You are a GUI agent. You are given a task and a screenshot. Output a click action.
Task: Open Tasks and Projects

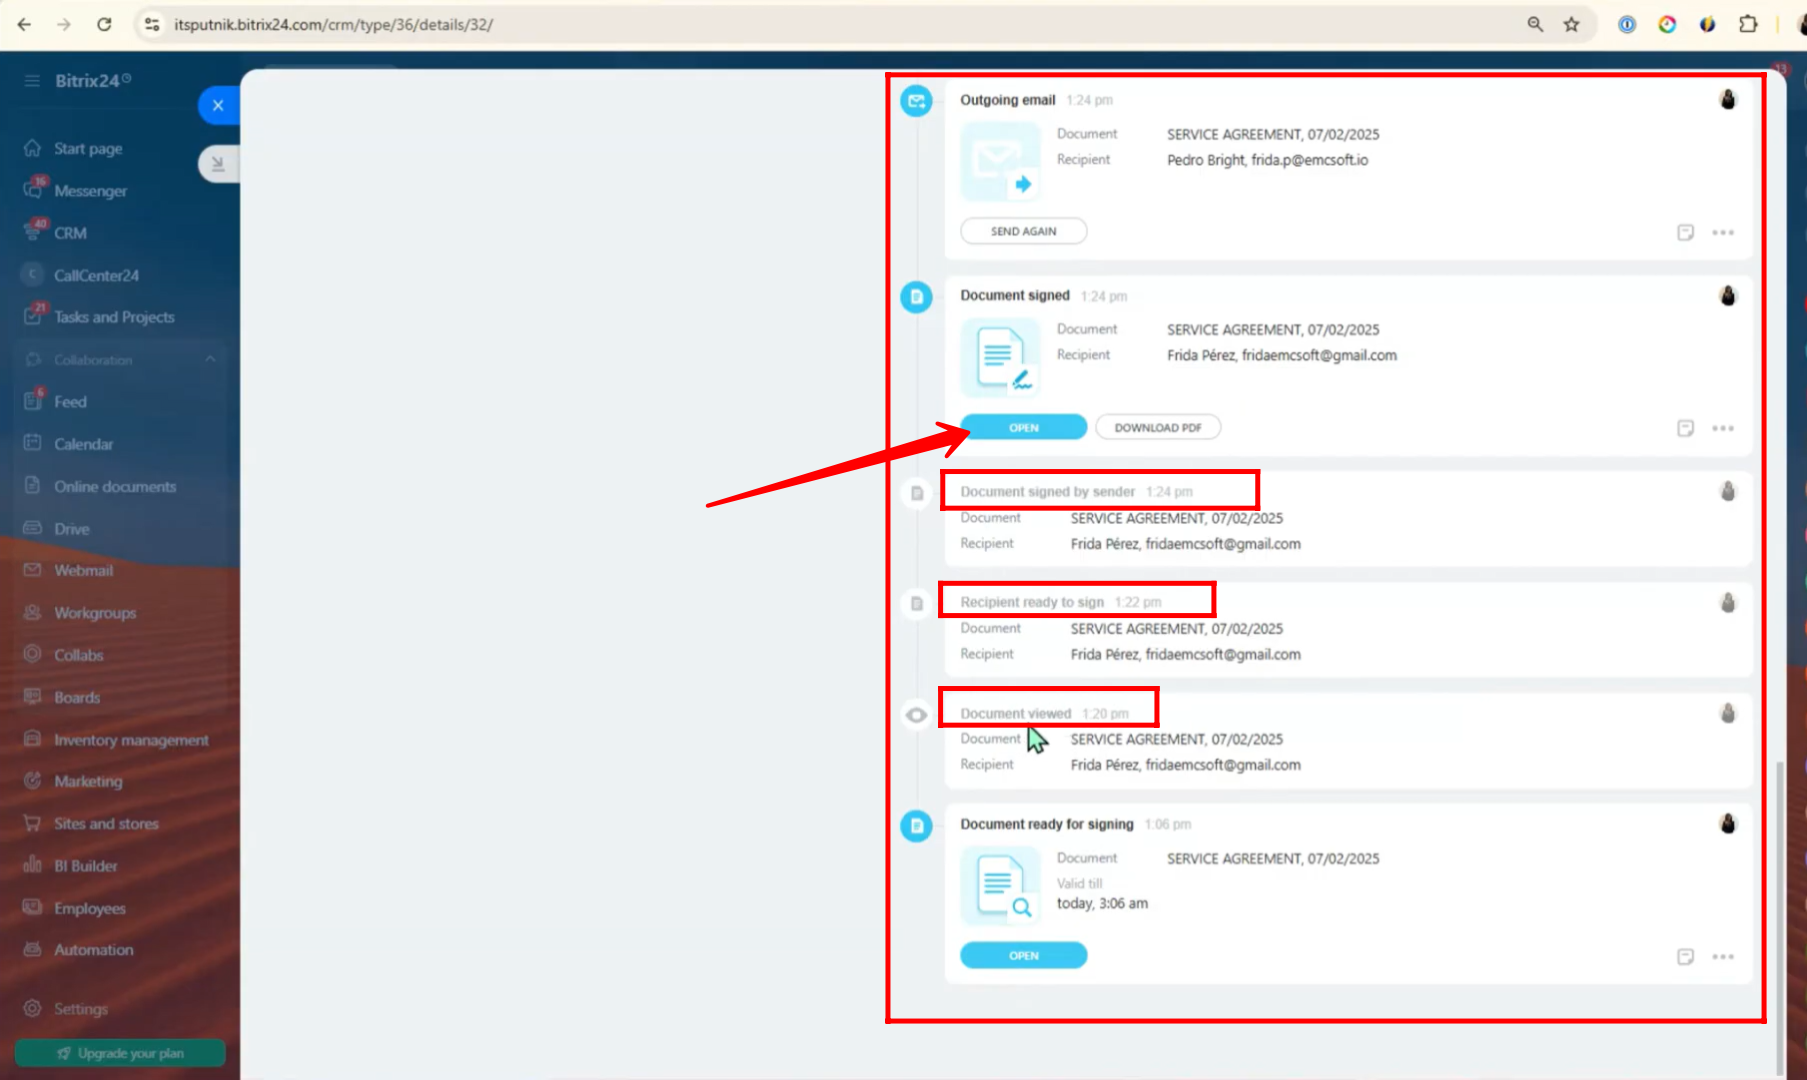pos(114,317)
